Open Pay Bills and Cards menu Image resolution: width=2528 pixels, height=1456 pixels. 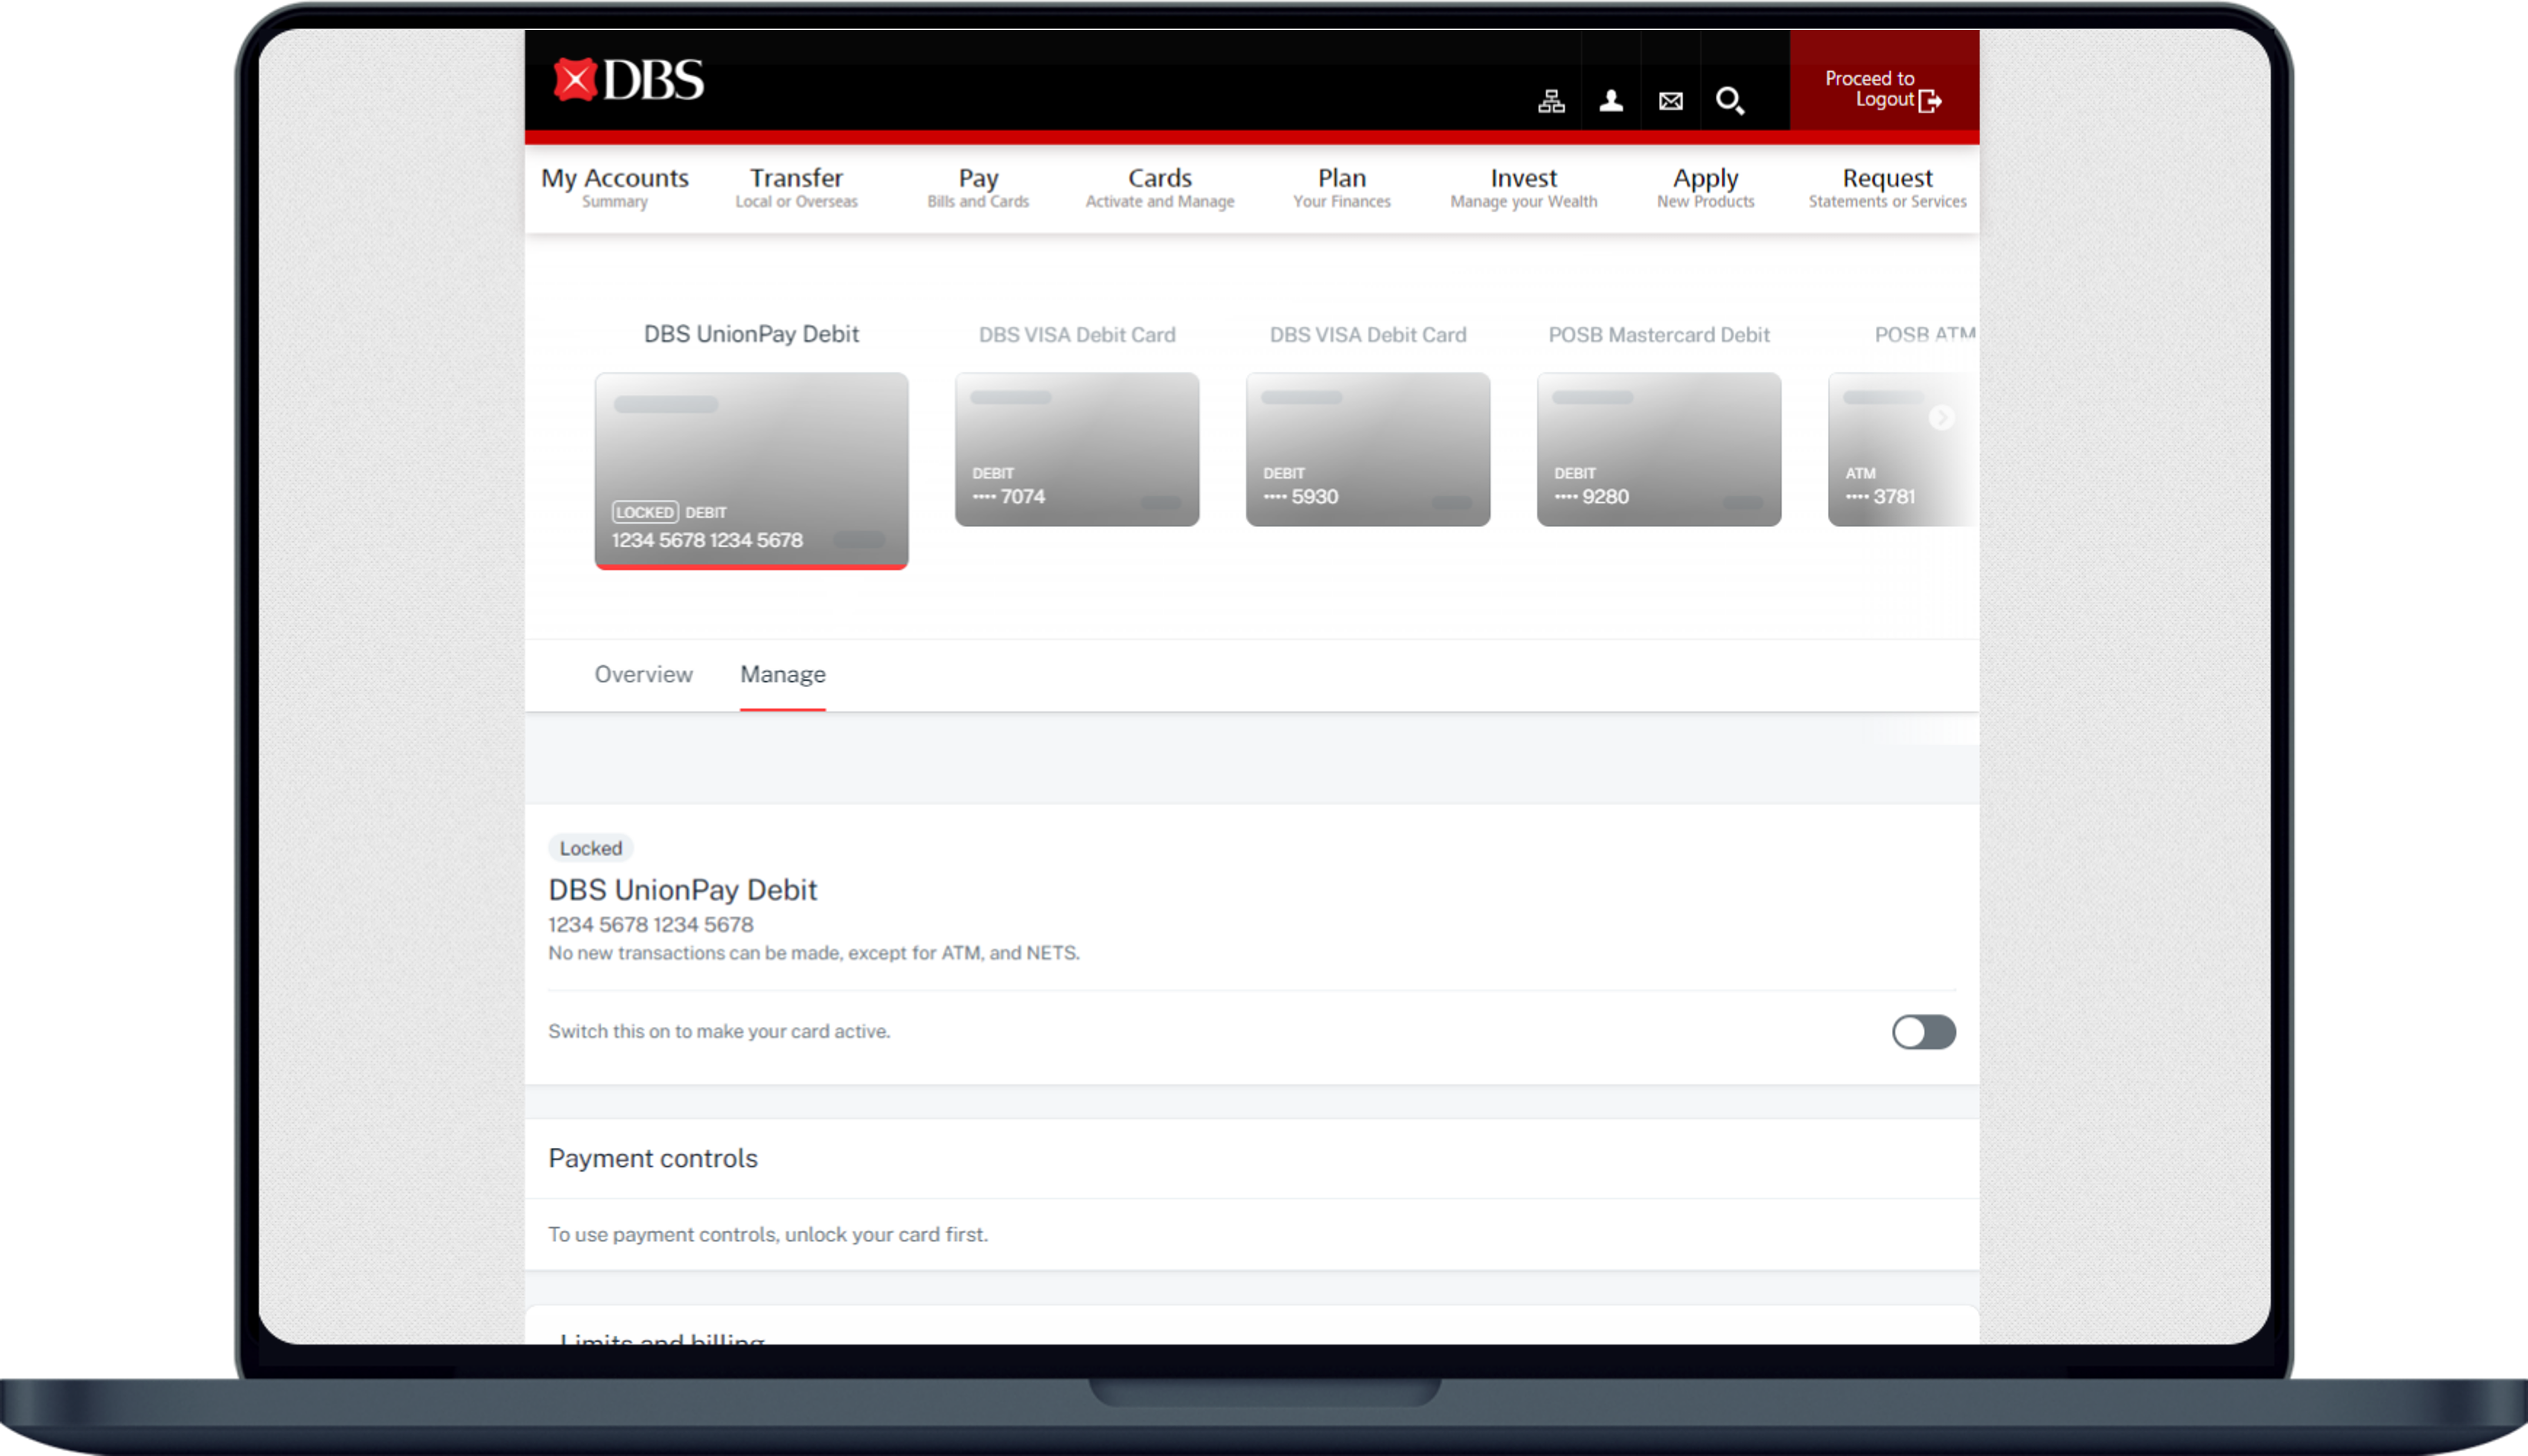[978, 187]
